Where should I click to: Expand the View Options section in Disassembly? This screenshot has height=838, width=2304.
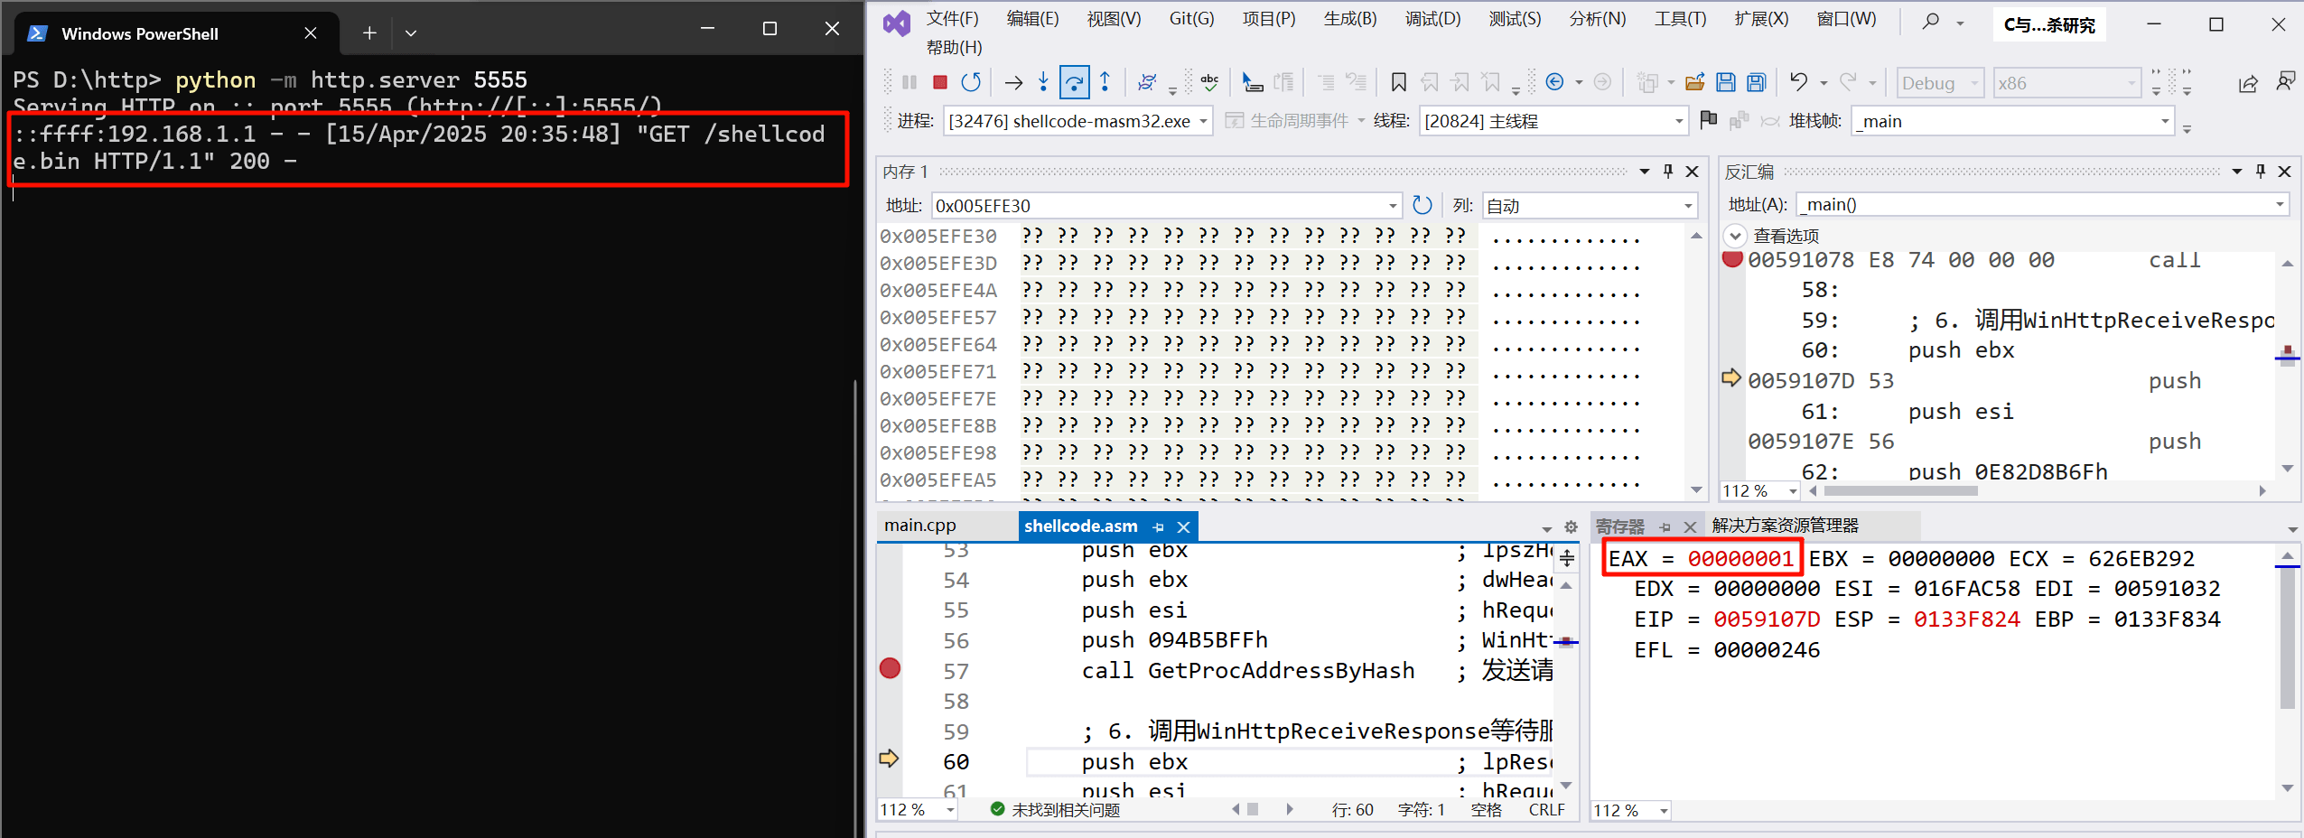pyautogui.click(x=1735, y=236)
